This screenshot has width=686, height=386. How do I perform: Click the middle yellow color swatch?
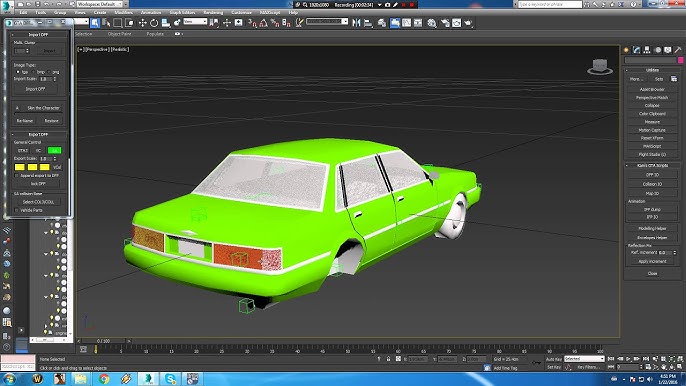point(32,167)
